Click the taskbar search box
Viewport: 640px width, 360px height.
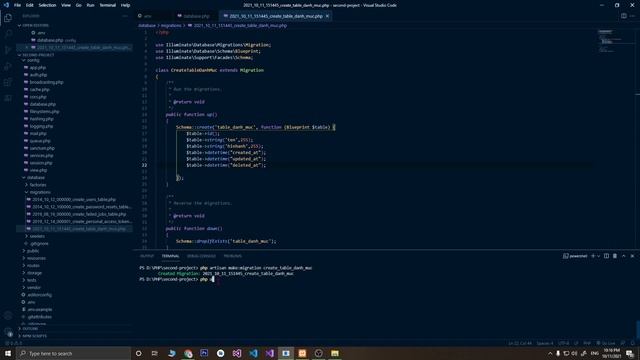click(x=73, y=353)
